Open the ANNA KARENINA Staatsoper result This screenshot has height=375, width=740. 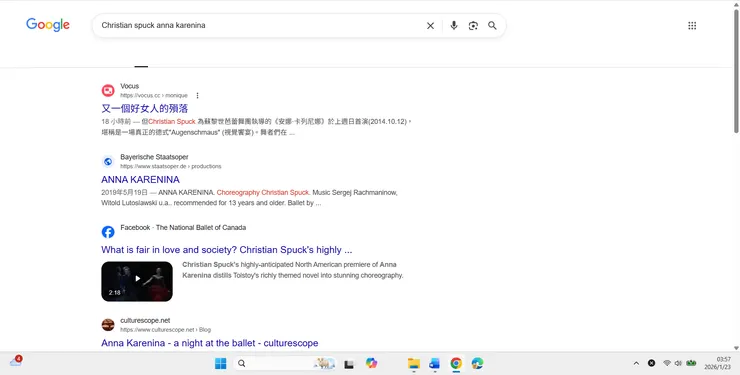point(140,179)
